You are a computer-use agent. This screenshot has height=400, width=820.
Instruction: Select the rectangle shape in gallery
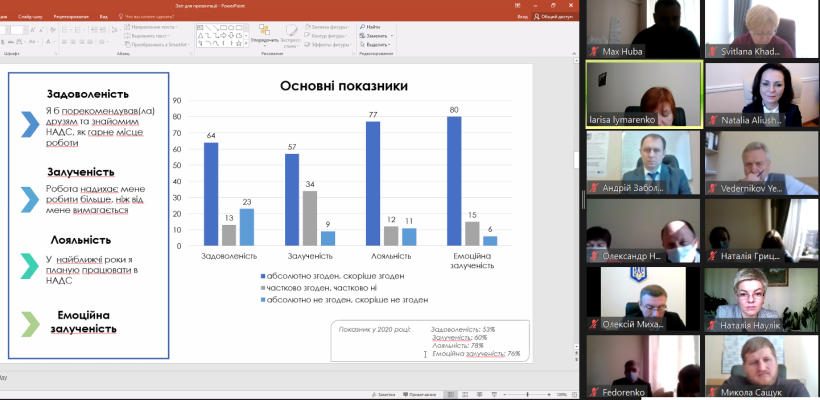[x=223, y=28]
